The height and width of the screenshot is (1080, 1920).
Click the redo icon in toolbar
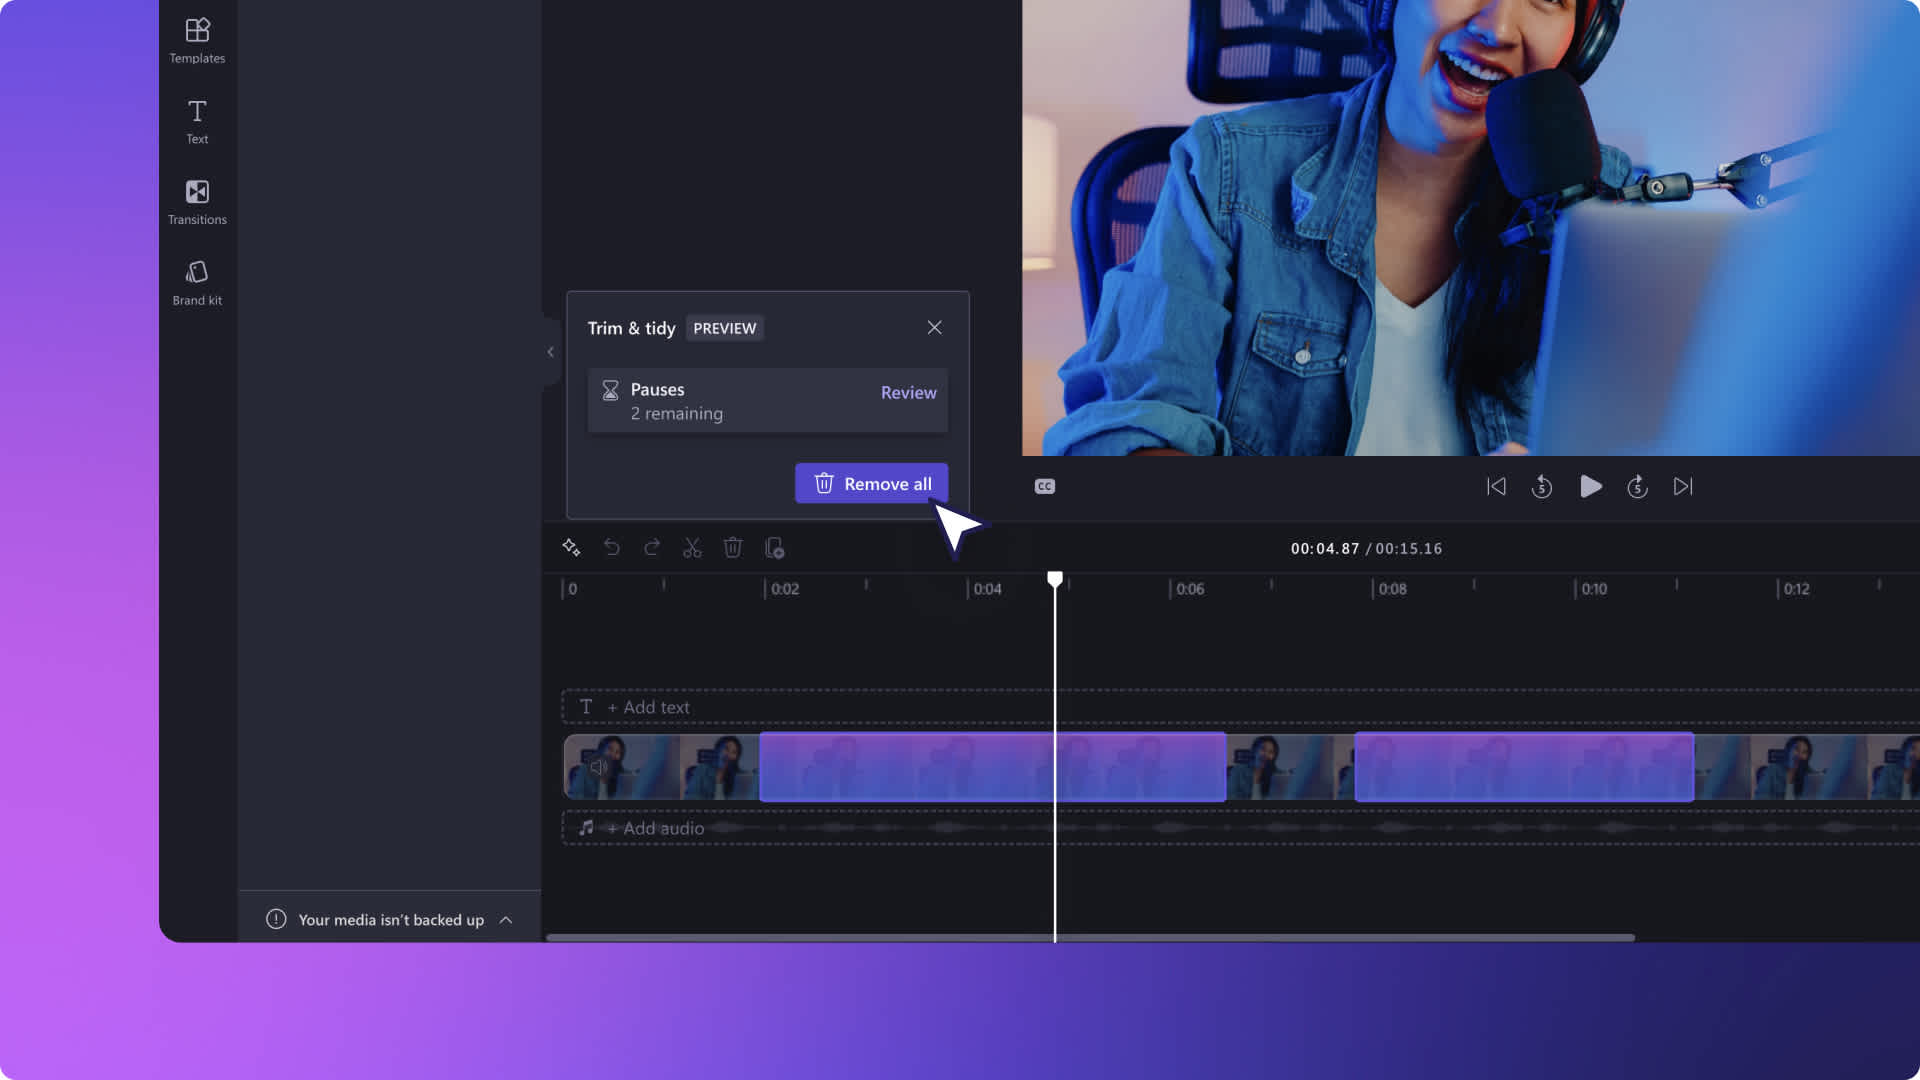[x=650, y=547]
